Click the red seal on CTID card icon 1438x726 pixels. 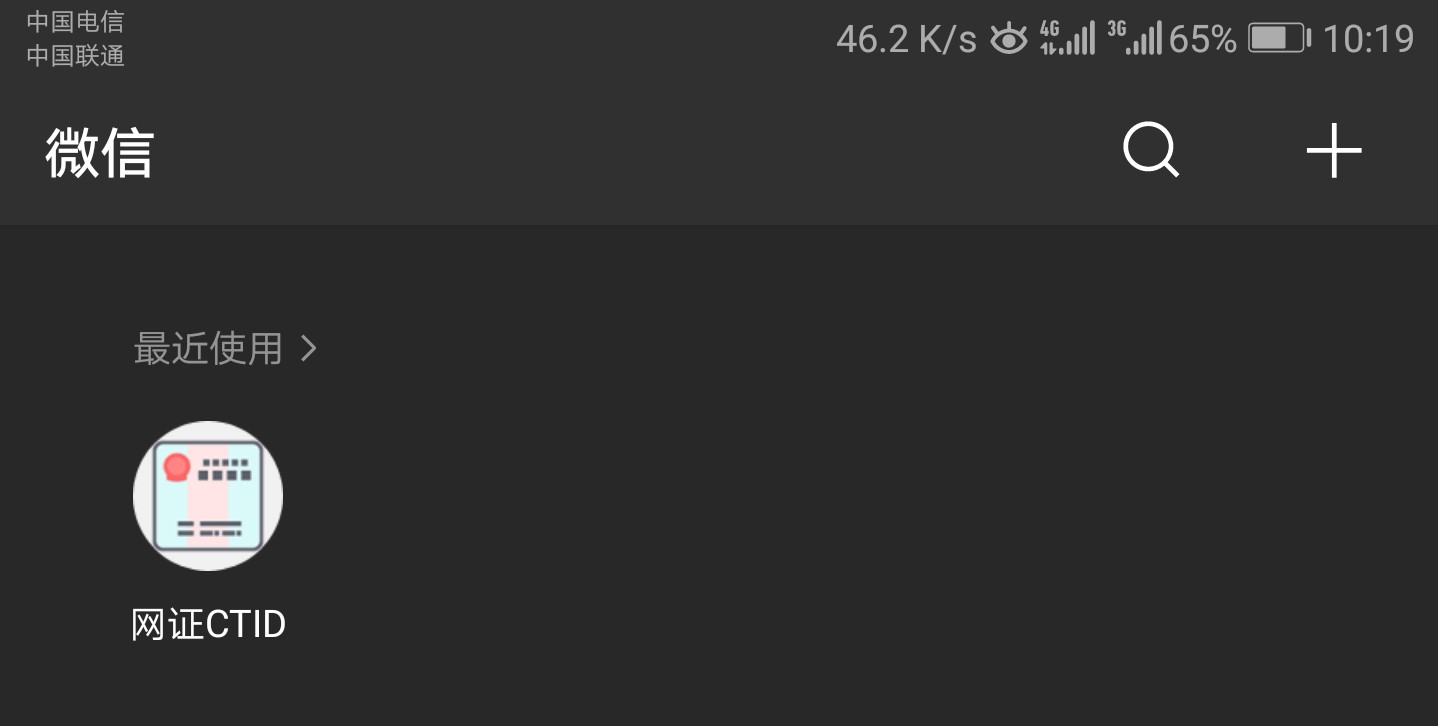(x=177, y=467)
